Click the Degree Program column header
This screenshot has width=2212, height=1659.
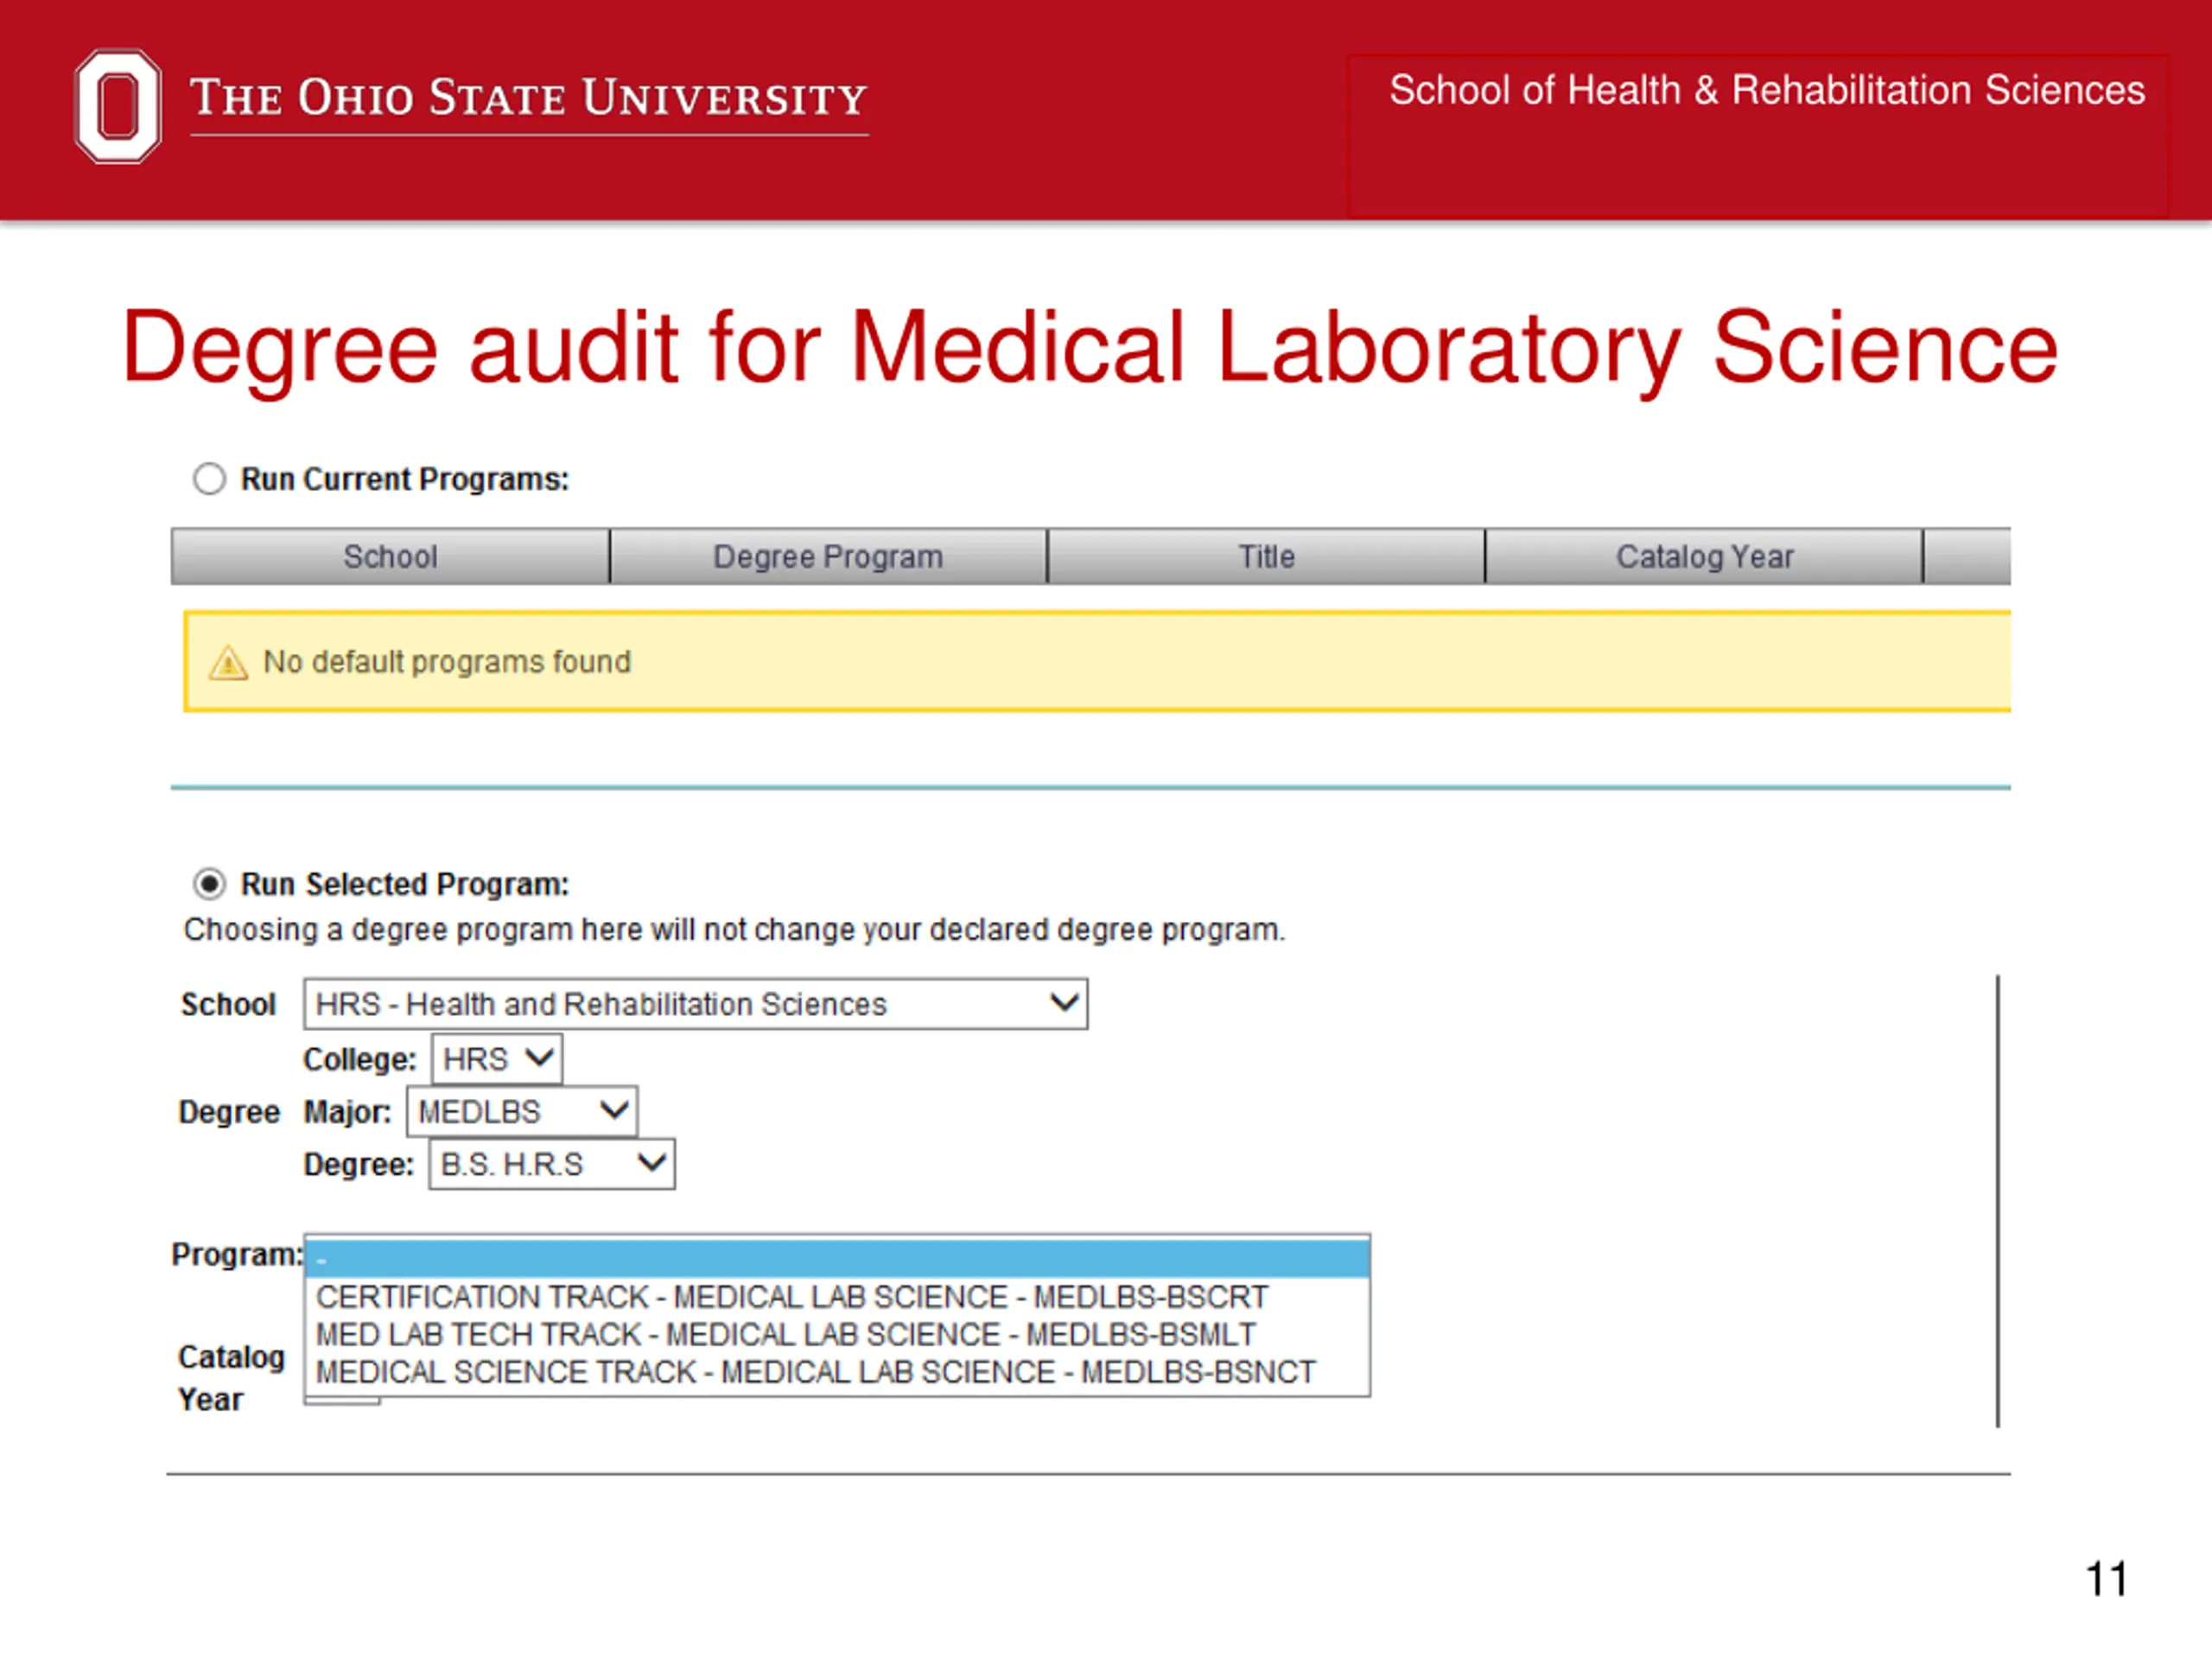coord(828,556)
